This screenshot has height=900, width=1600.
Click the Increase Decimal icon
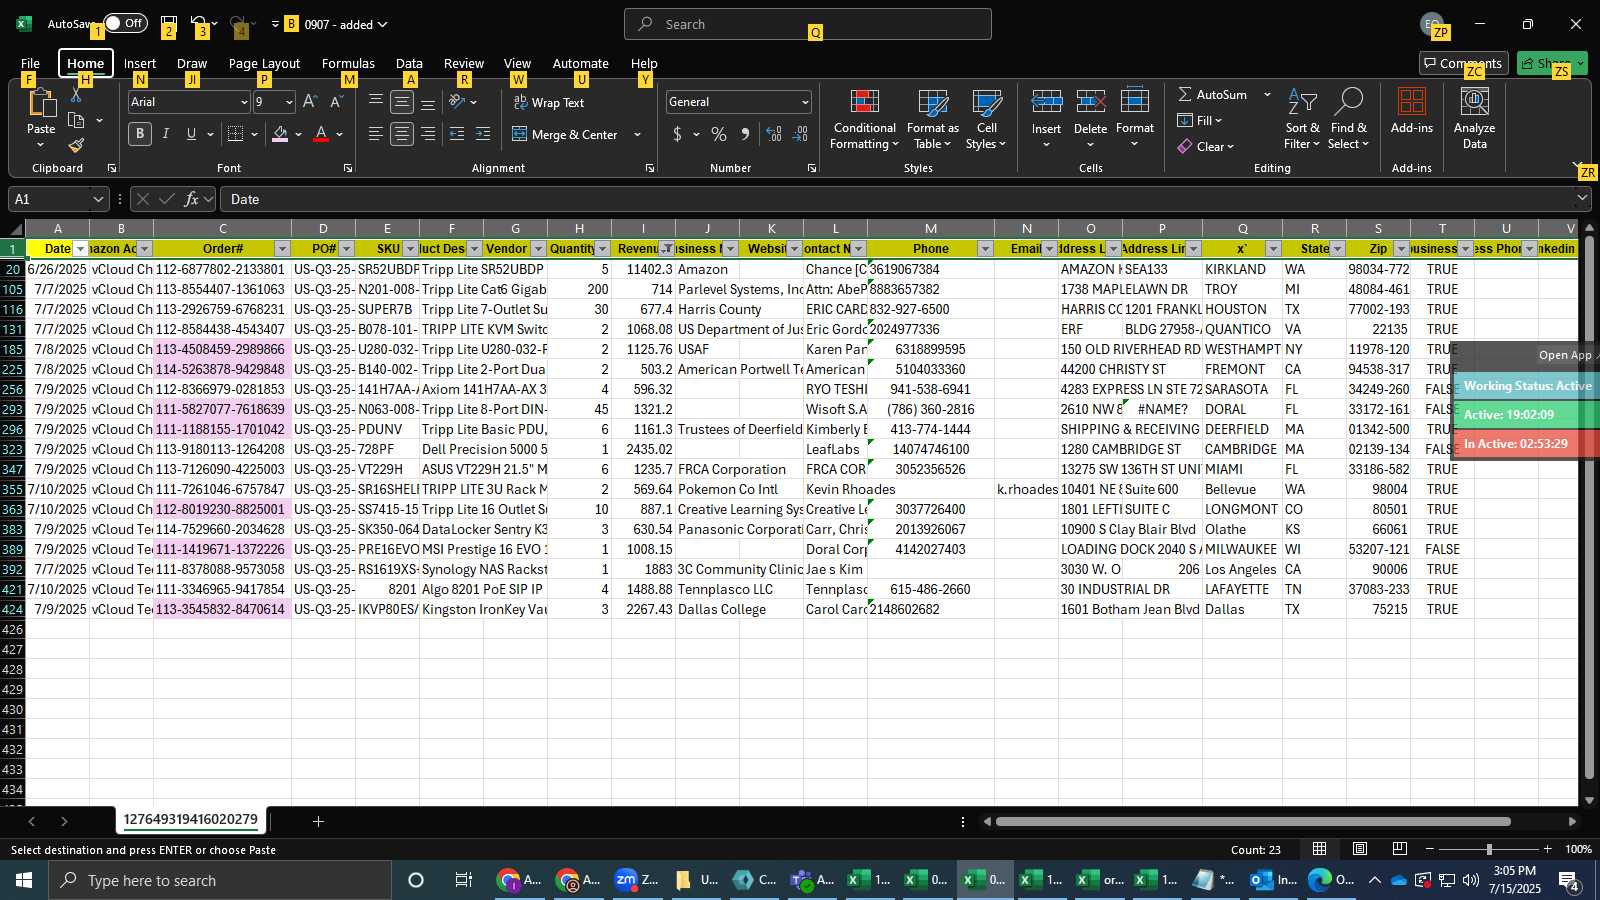774,134
